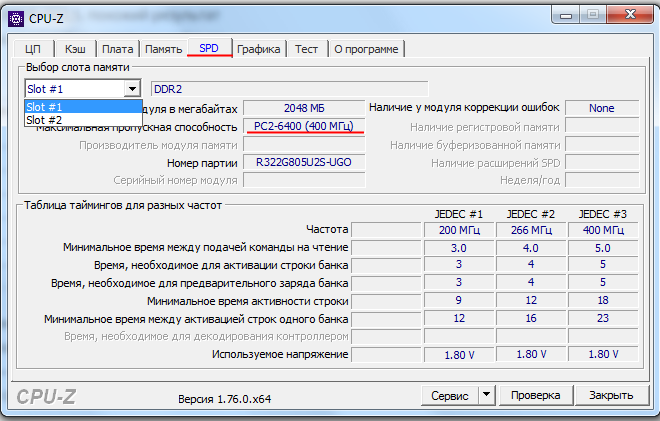This screenshot has width=660, height=421.
Task: Click the 4.0 read command cell
Action: click(x=531, y=248)
